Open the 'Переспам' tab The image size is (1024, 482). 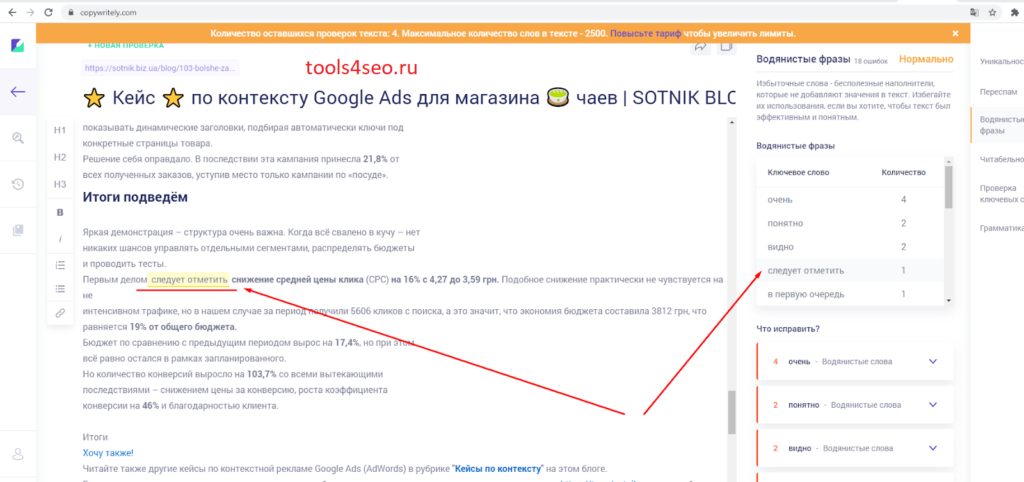(997, 92)
